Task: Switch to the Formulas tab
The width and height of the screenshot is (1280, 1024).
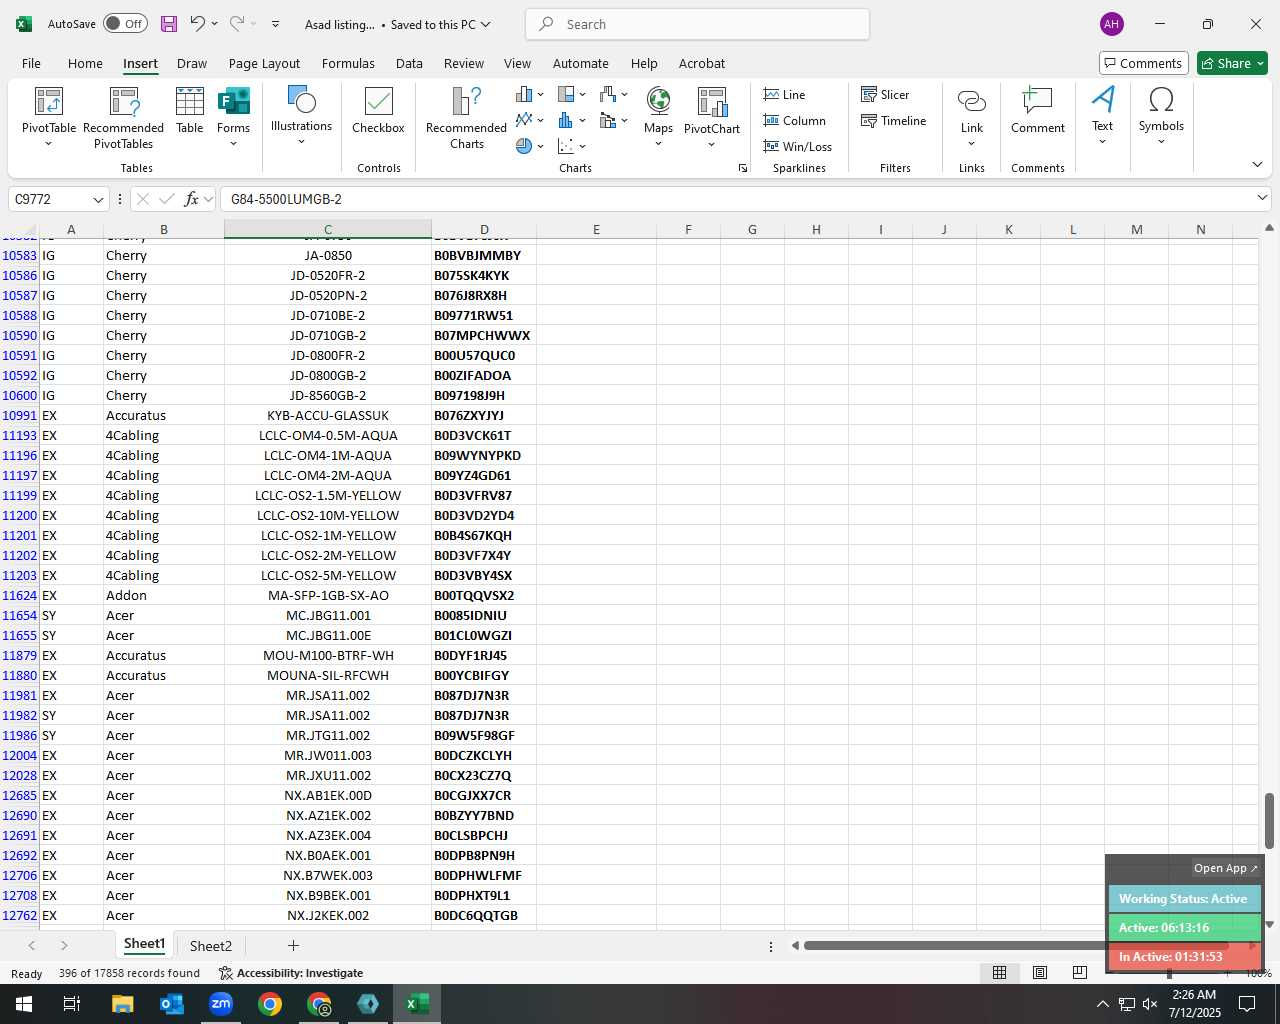Action: (348, 63)
